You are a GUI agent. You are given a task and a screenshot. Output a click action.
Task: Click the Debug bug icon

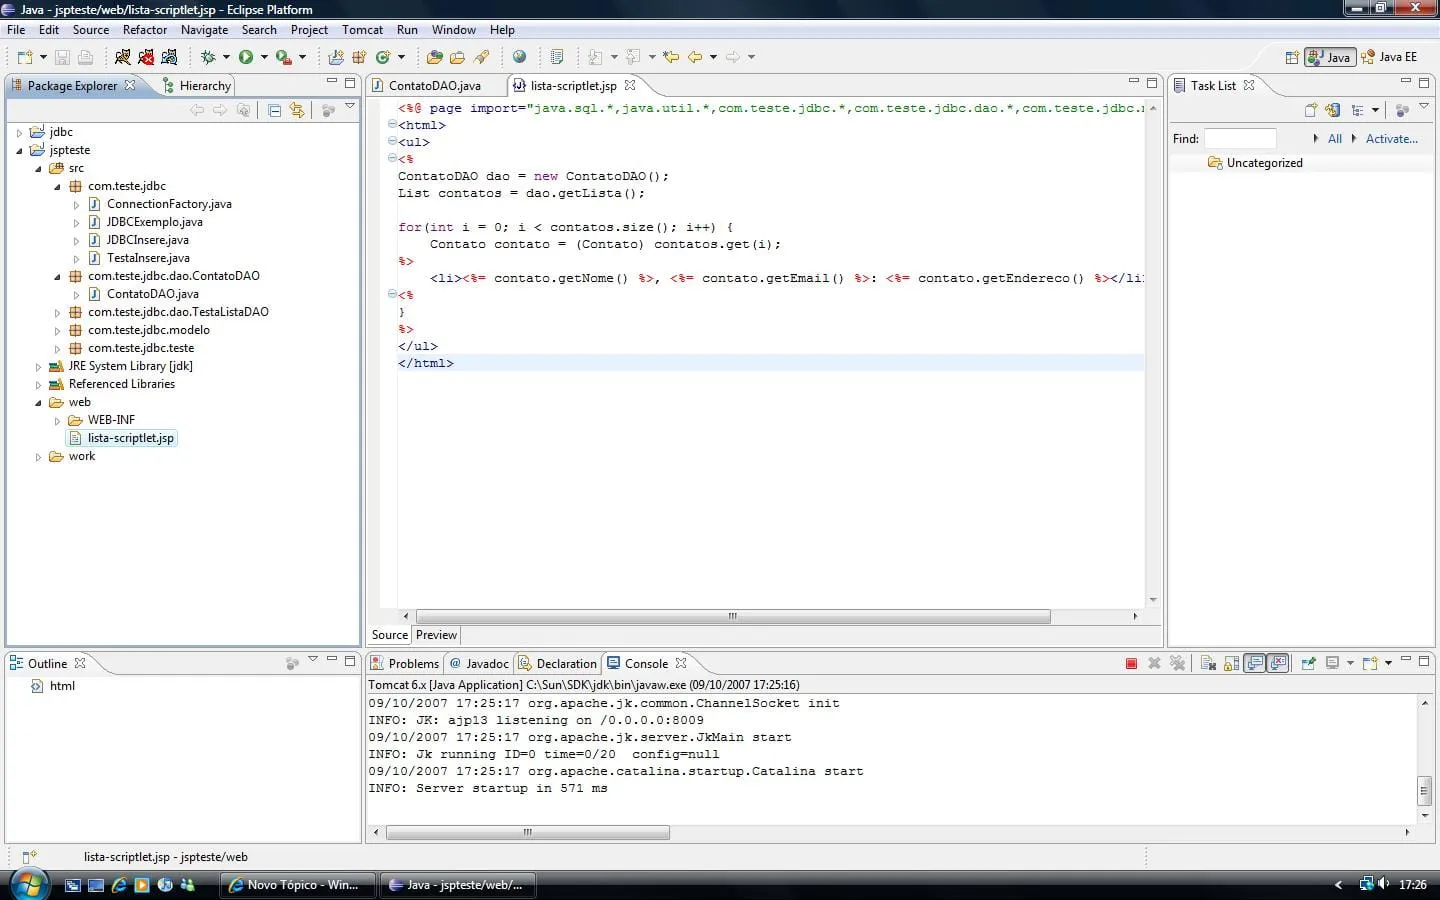[x=208, y=57]
